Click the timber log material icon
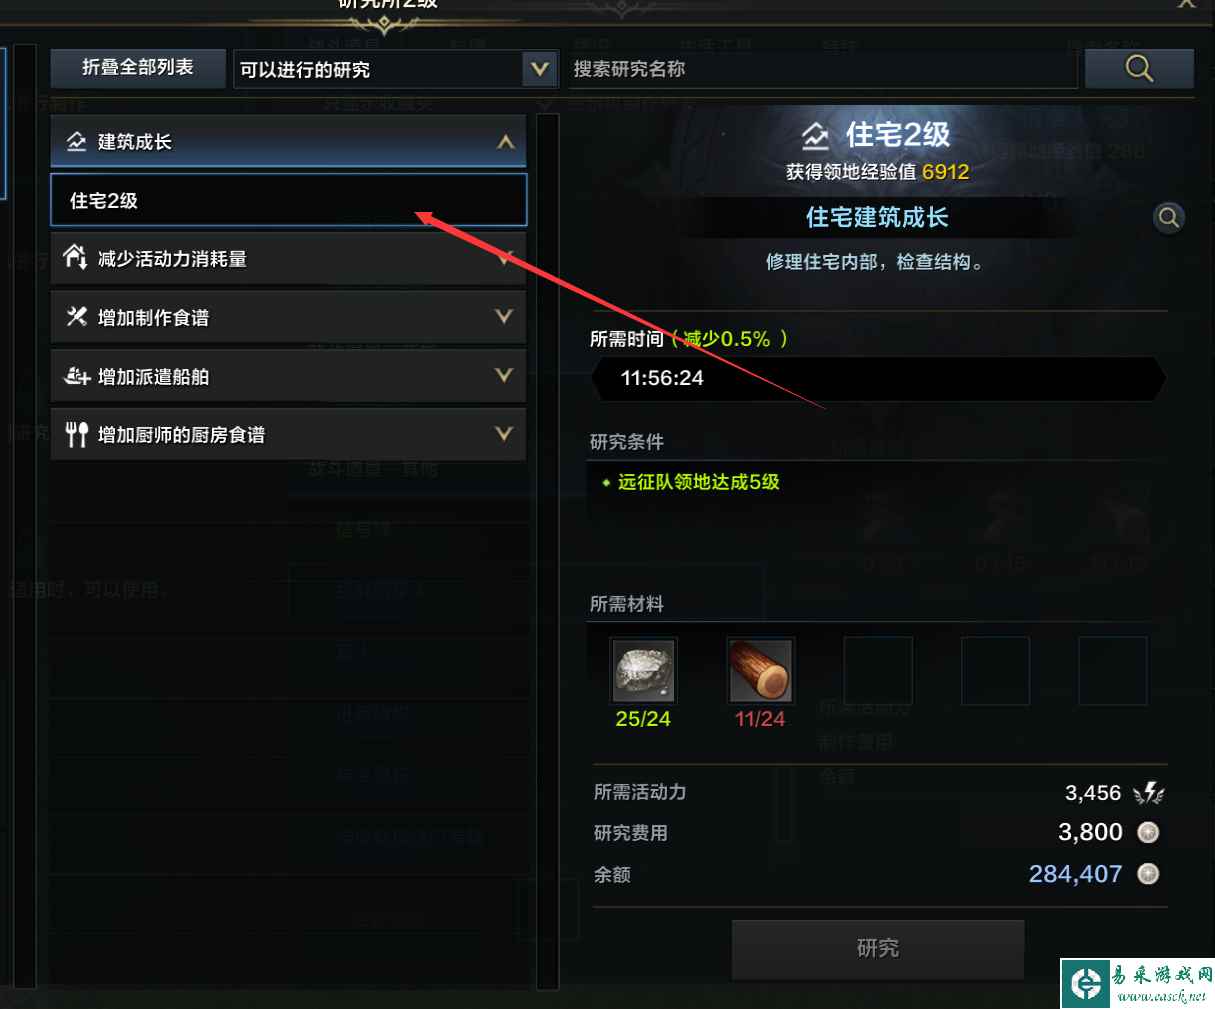 [x=760, y=671]
